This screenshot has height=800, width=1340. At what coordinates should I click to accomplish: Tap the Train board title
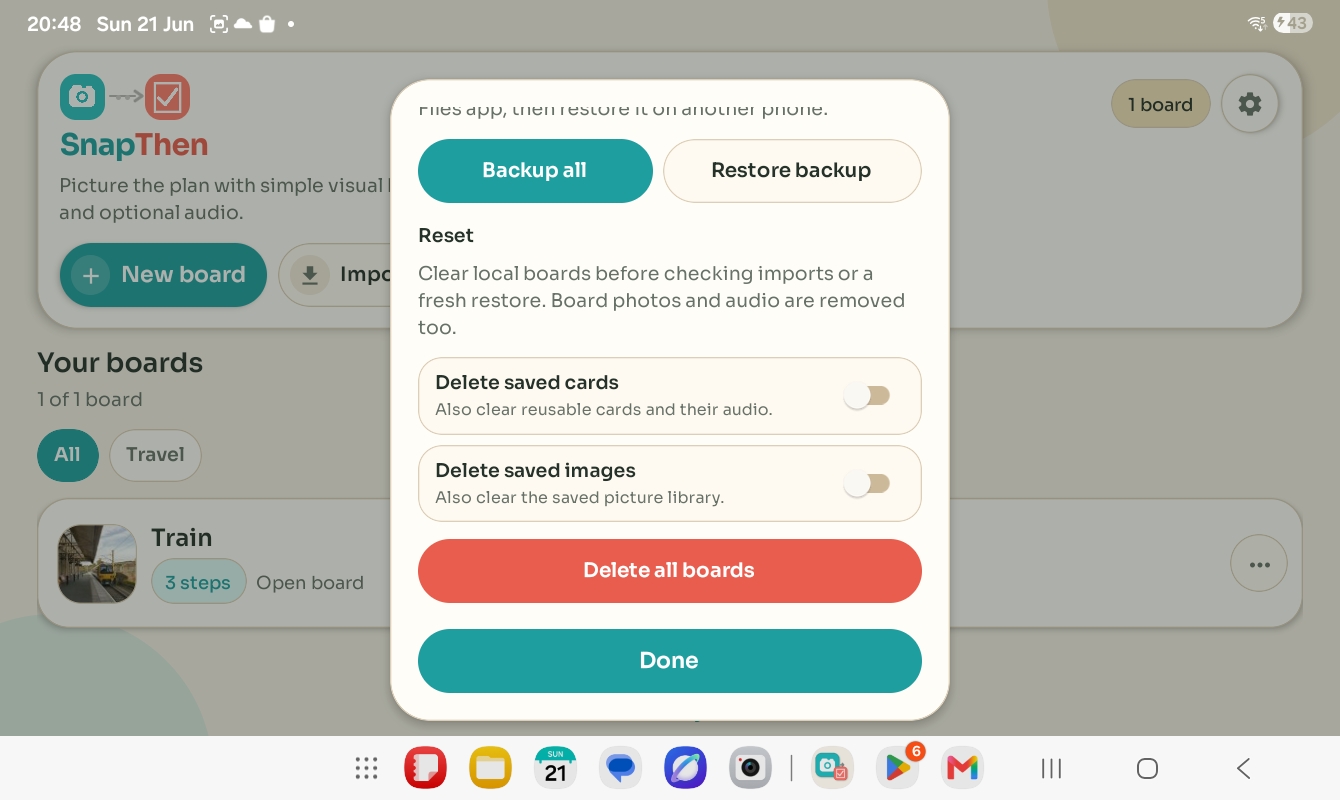182,538
